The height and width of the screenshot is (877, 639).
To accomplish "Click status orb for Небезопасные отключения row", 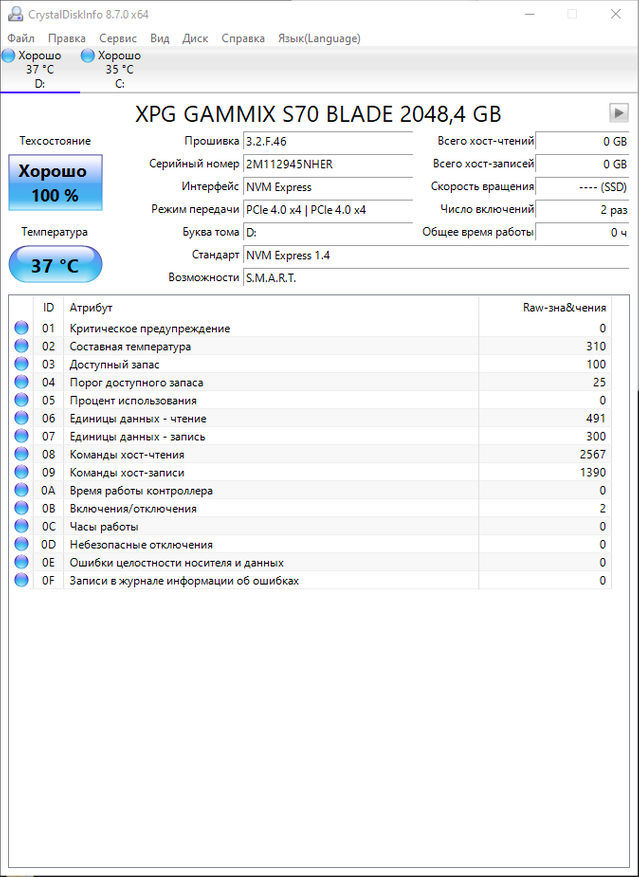I will coord(21,544).
